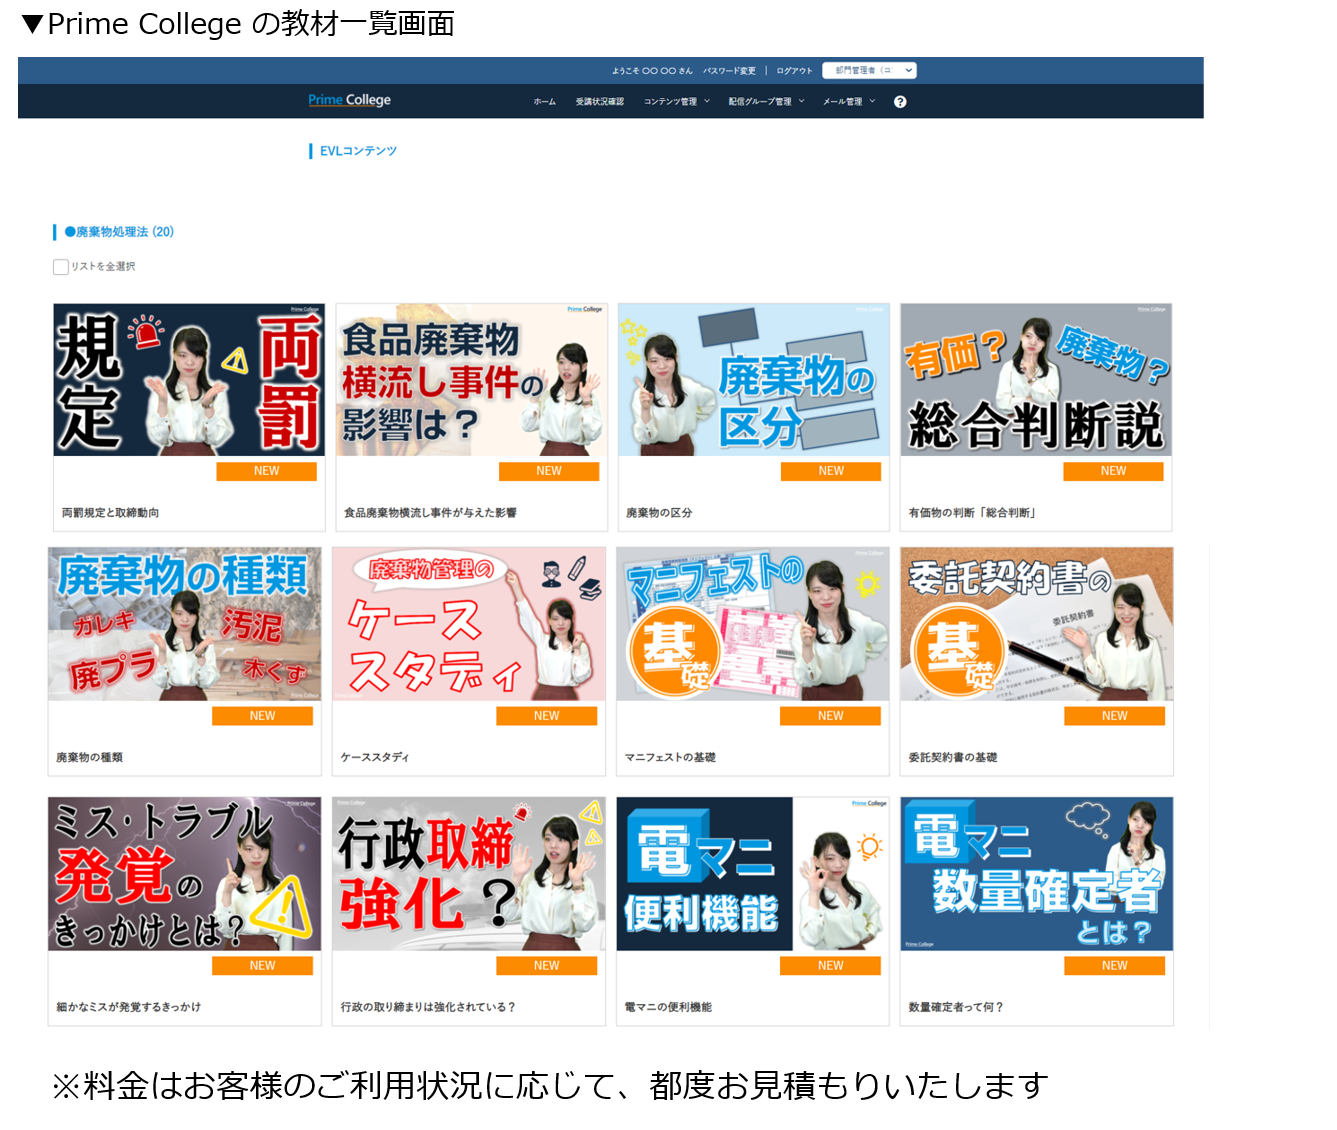Click the 委託契約書の基礎 title text

point(953,758)
